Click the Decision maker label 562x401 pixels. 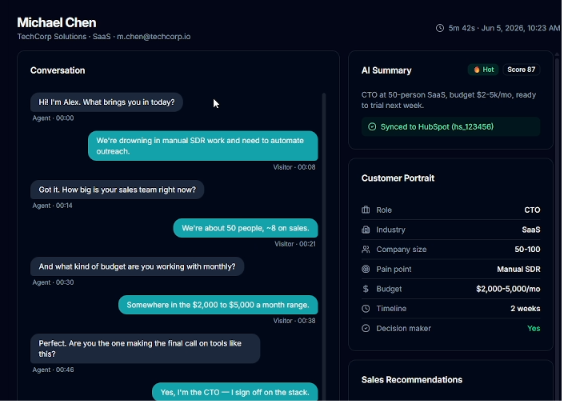click(404, 328)
